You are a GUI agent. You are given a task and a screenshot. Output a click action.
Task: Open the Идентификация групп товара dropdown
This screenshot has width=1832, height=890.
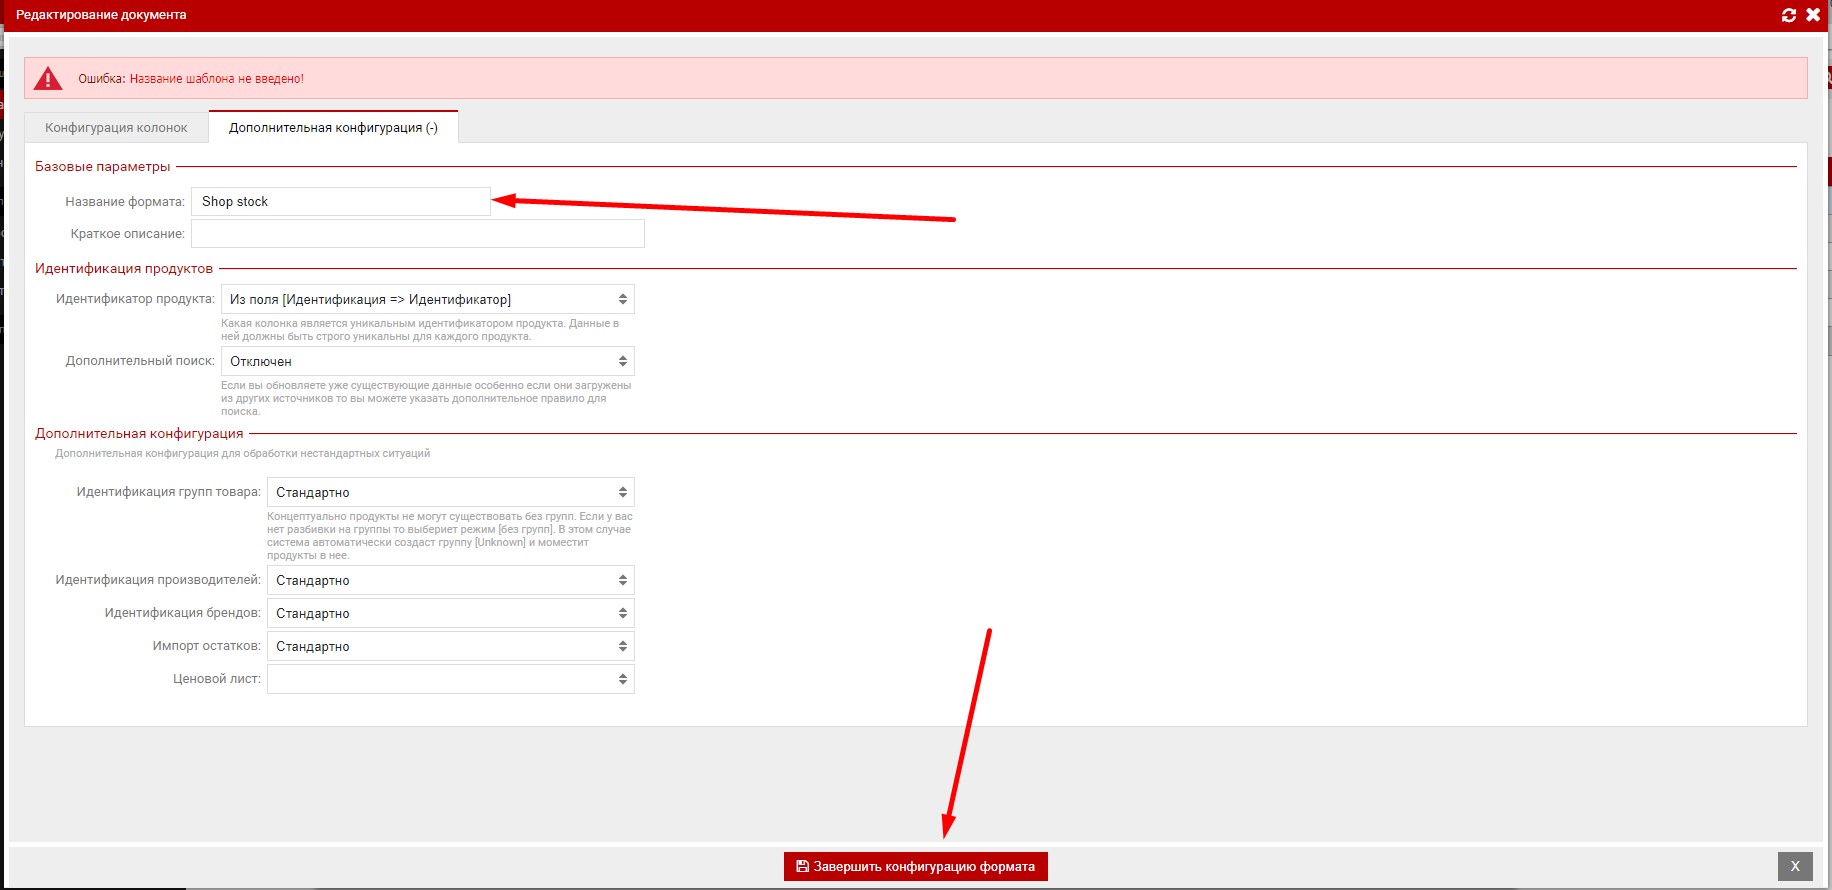(450, 492)
